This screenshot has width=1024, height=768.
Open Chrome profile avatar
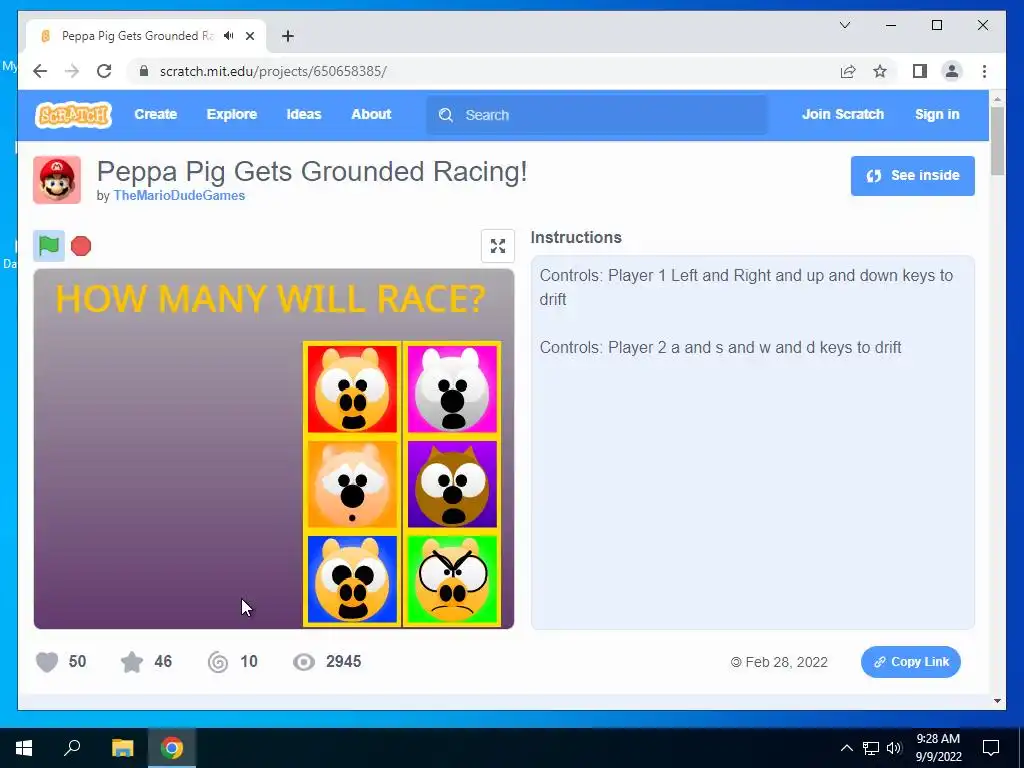pos(952,71)
